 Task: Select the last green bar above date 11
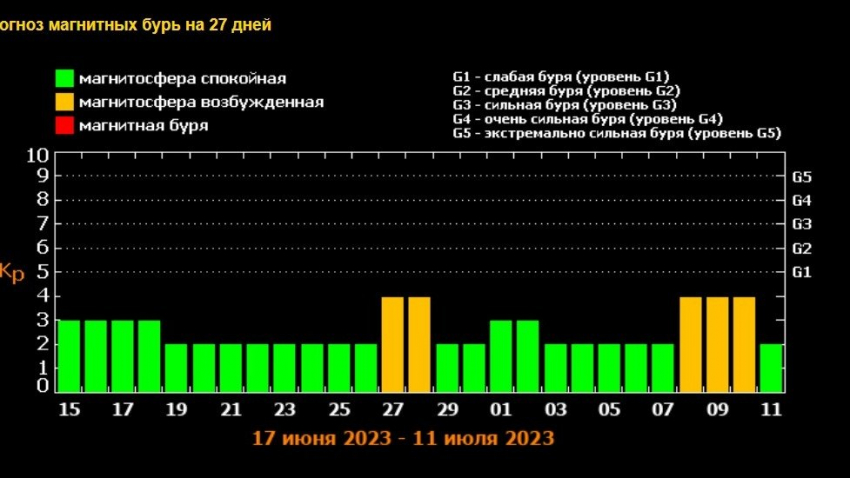coord(770,367)
